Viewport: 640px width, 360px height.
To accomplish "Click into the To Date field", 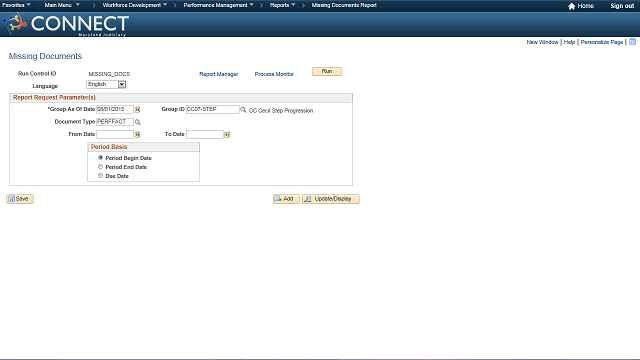I will click(205, 134).
